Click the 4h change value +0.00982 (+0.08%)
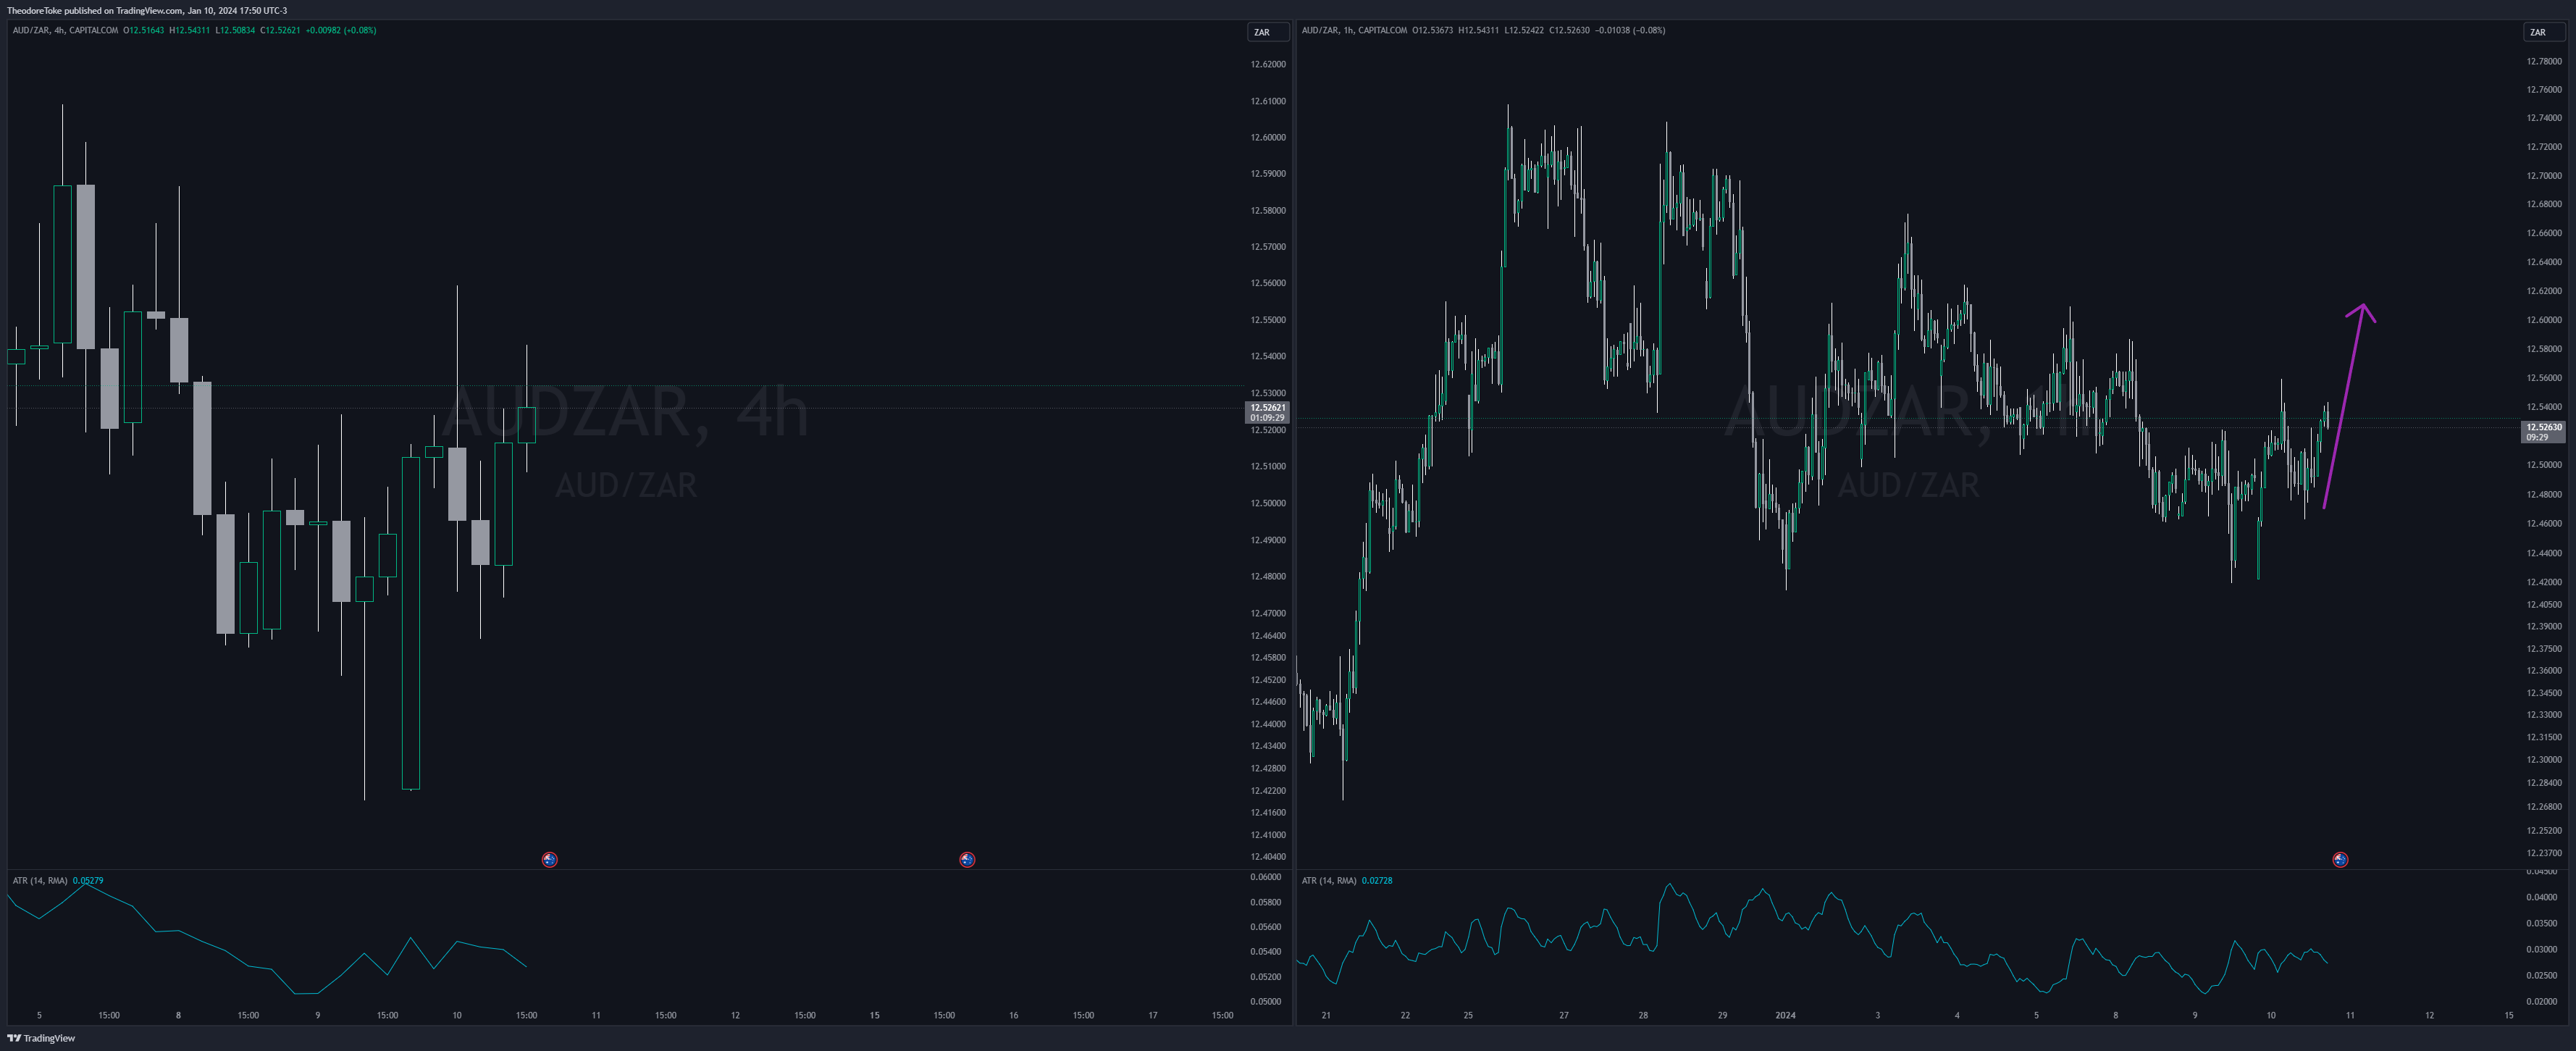This screenshot has height=1051, width=2576. (340, 30)
